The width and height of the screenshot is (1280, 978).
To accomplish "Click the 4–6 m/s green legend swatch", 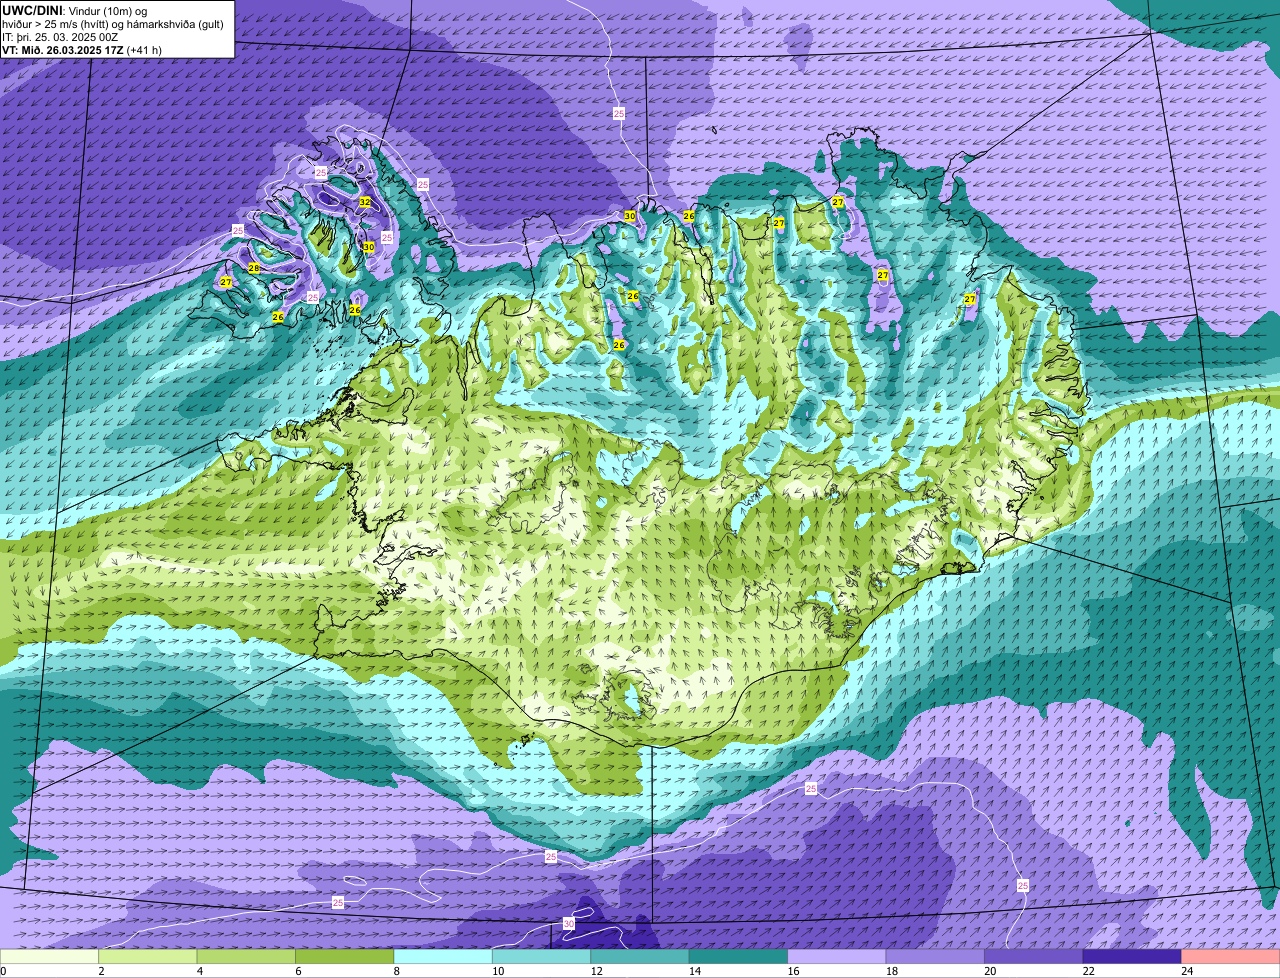I will coord(246,956).
